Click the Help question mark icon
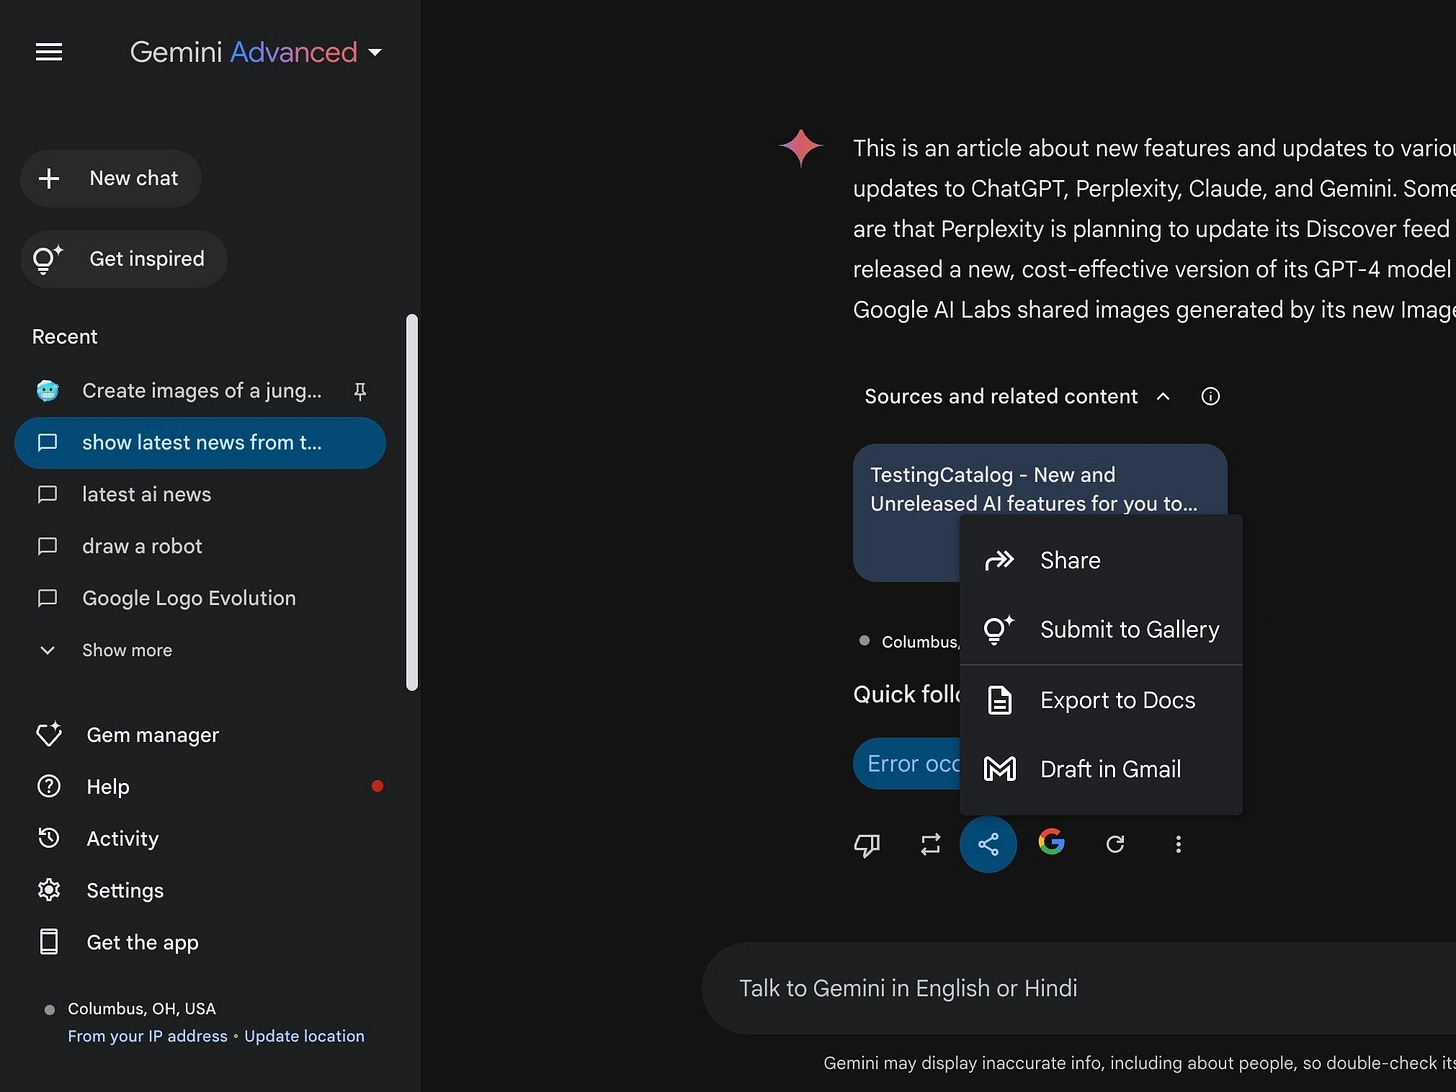 coord(49,787)
